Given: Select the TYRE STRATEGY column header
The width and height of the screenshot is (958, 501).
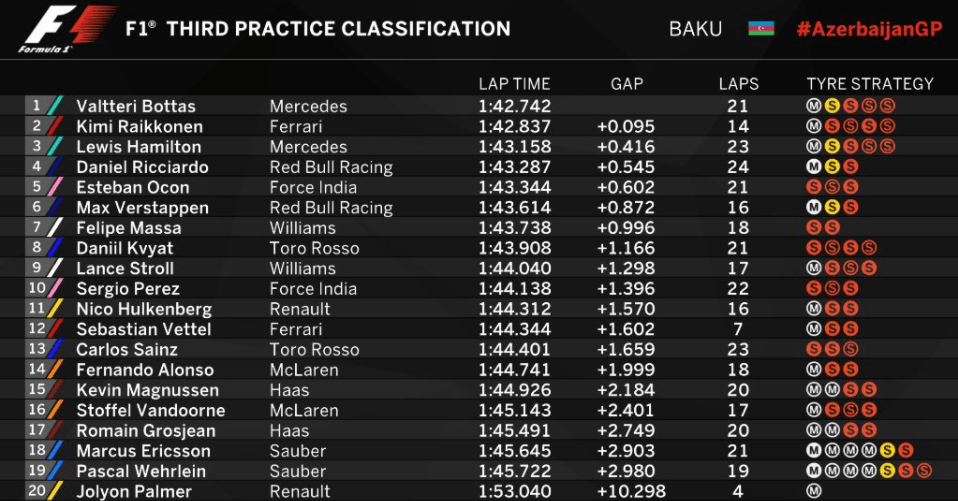Looking at the screenshot, I should pos(870,84).
